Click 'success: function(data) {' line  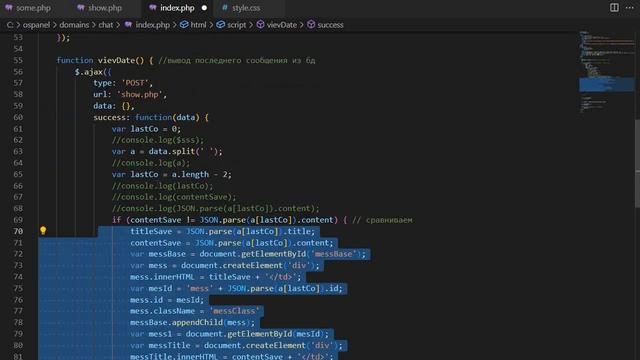[151, 118]
